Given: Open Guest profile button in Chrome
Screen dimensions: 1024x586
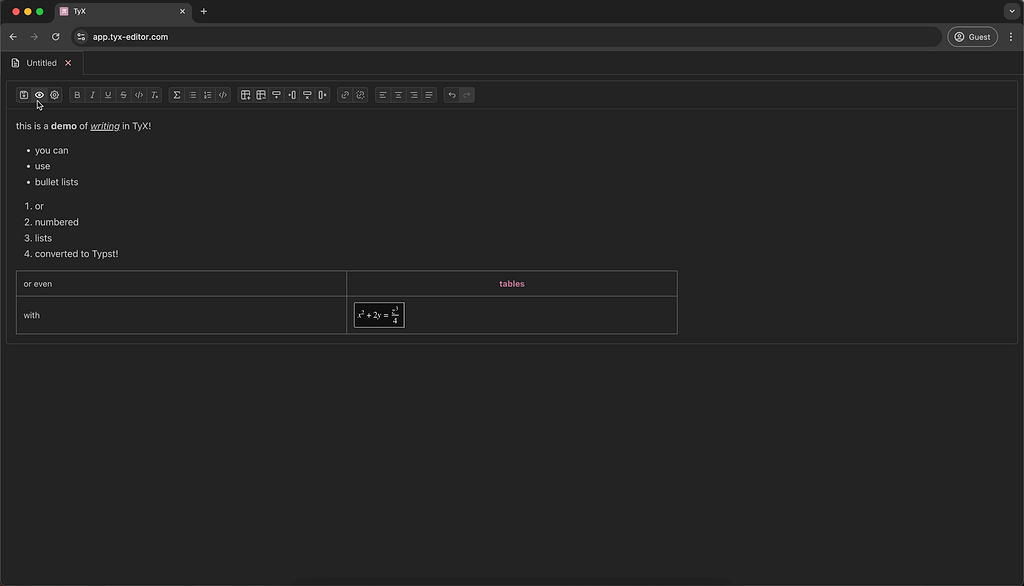Looking at the screenshot, I should [x=972, y=37].
